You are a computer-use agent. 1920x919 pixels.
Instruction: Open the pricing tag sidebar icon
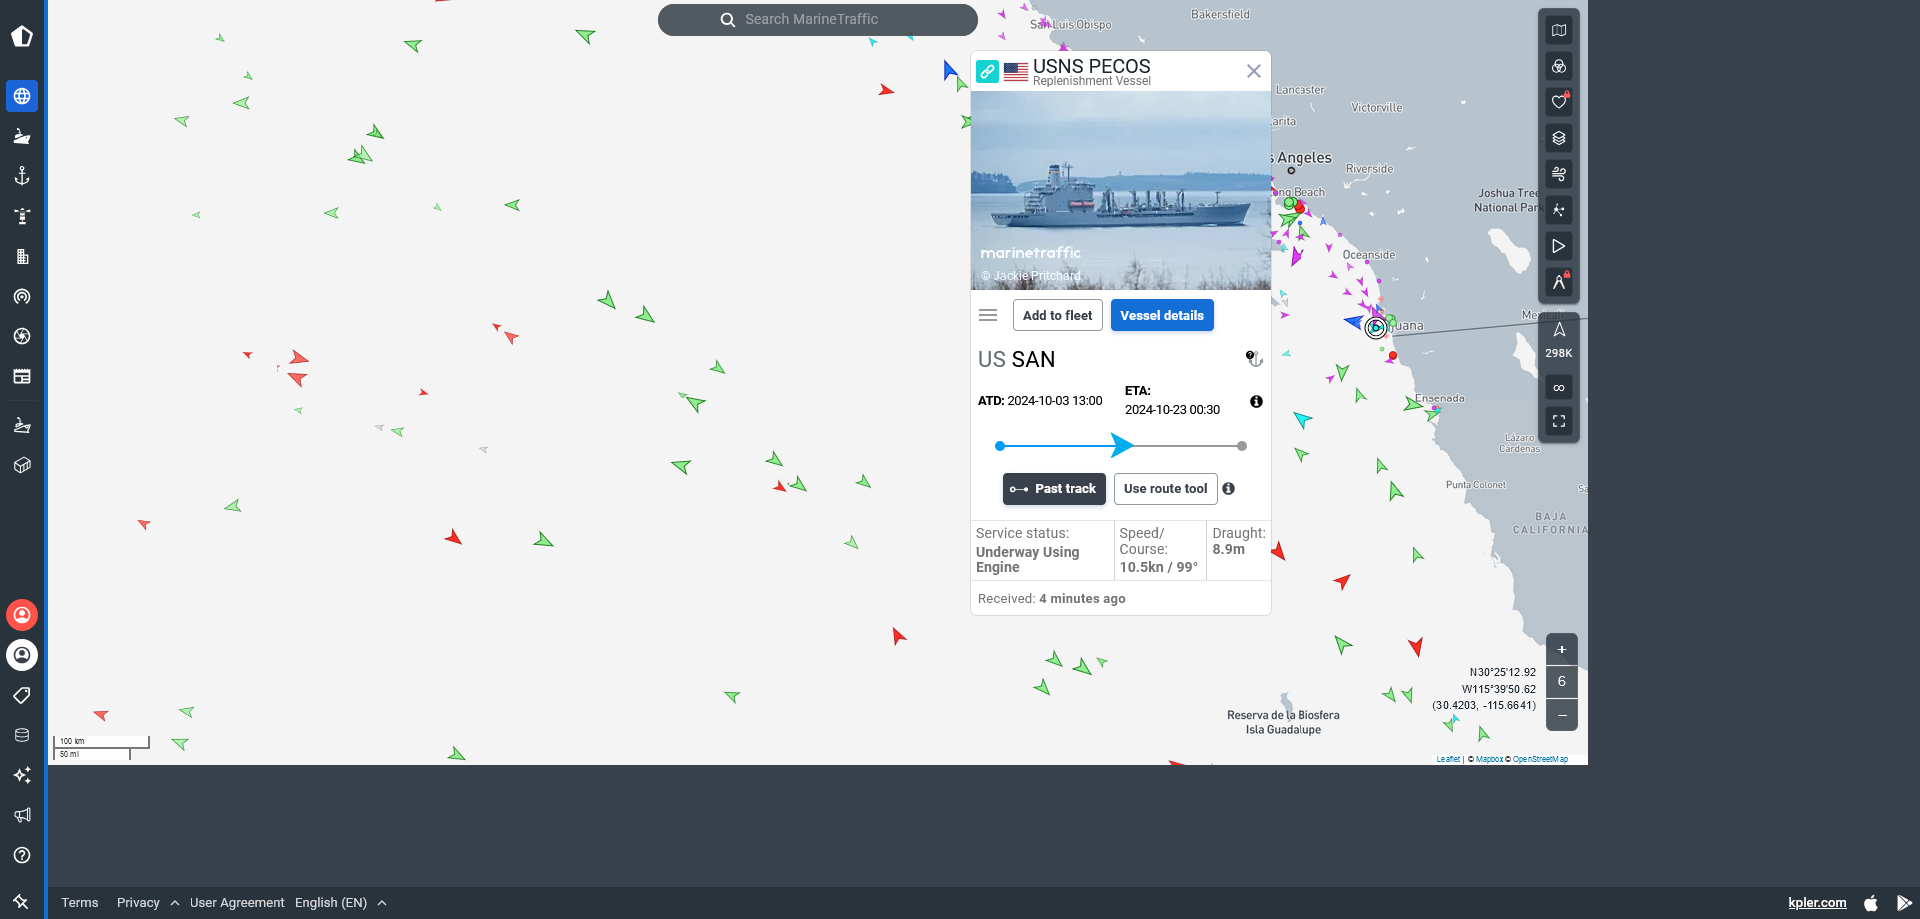click(x=22, y=695)
